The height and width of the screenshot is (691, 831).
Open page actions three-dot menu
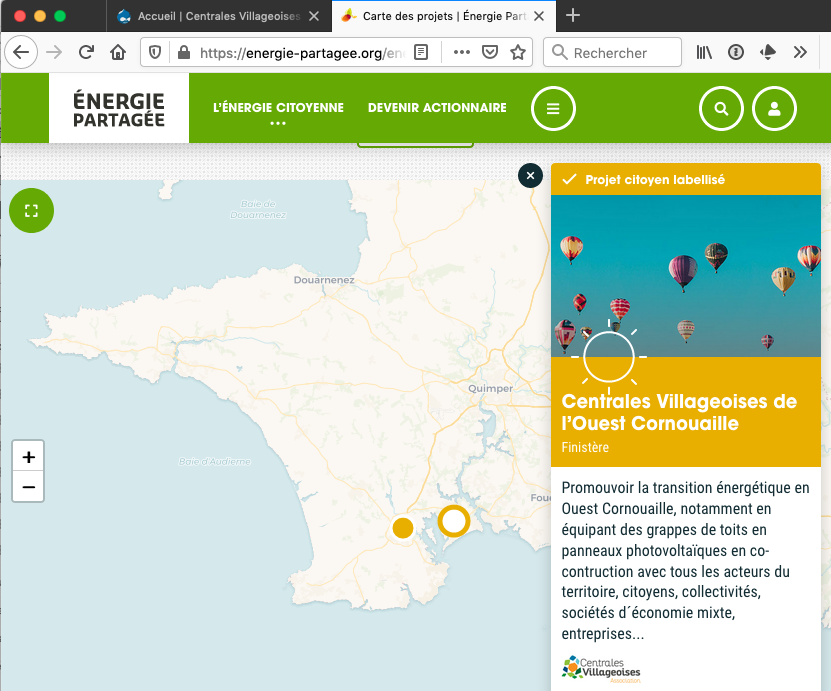pos(462,52)
